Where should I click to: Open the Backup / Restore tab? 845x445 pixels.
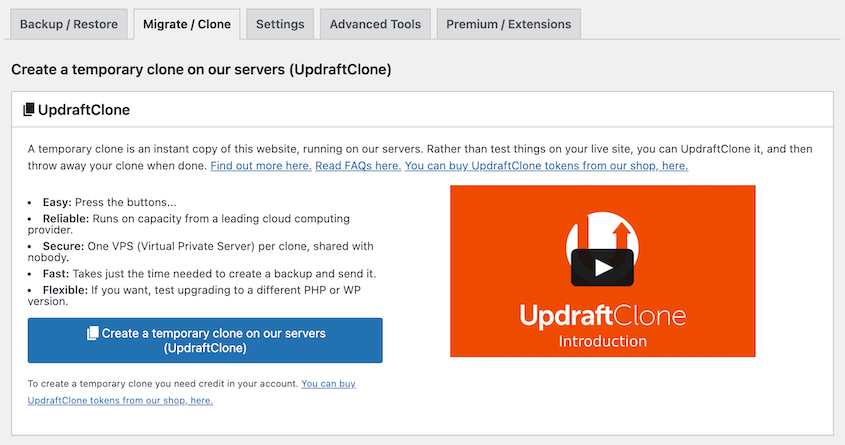[x=68, y=24]
